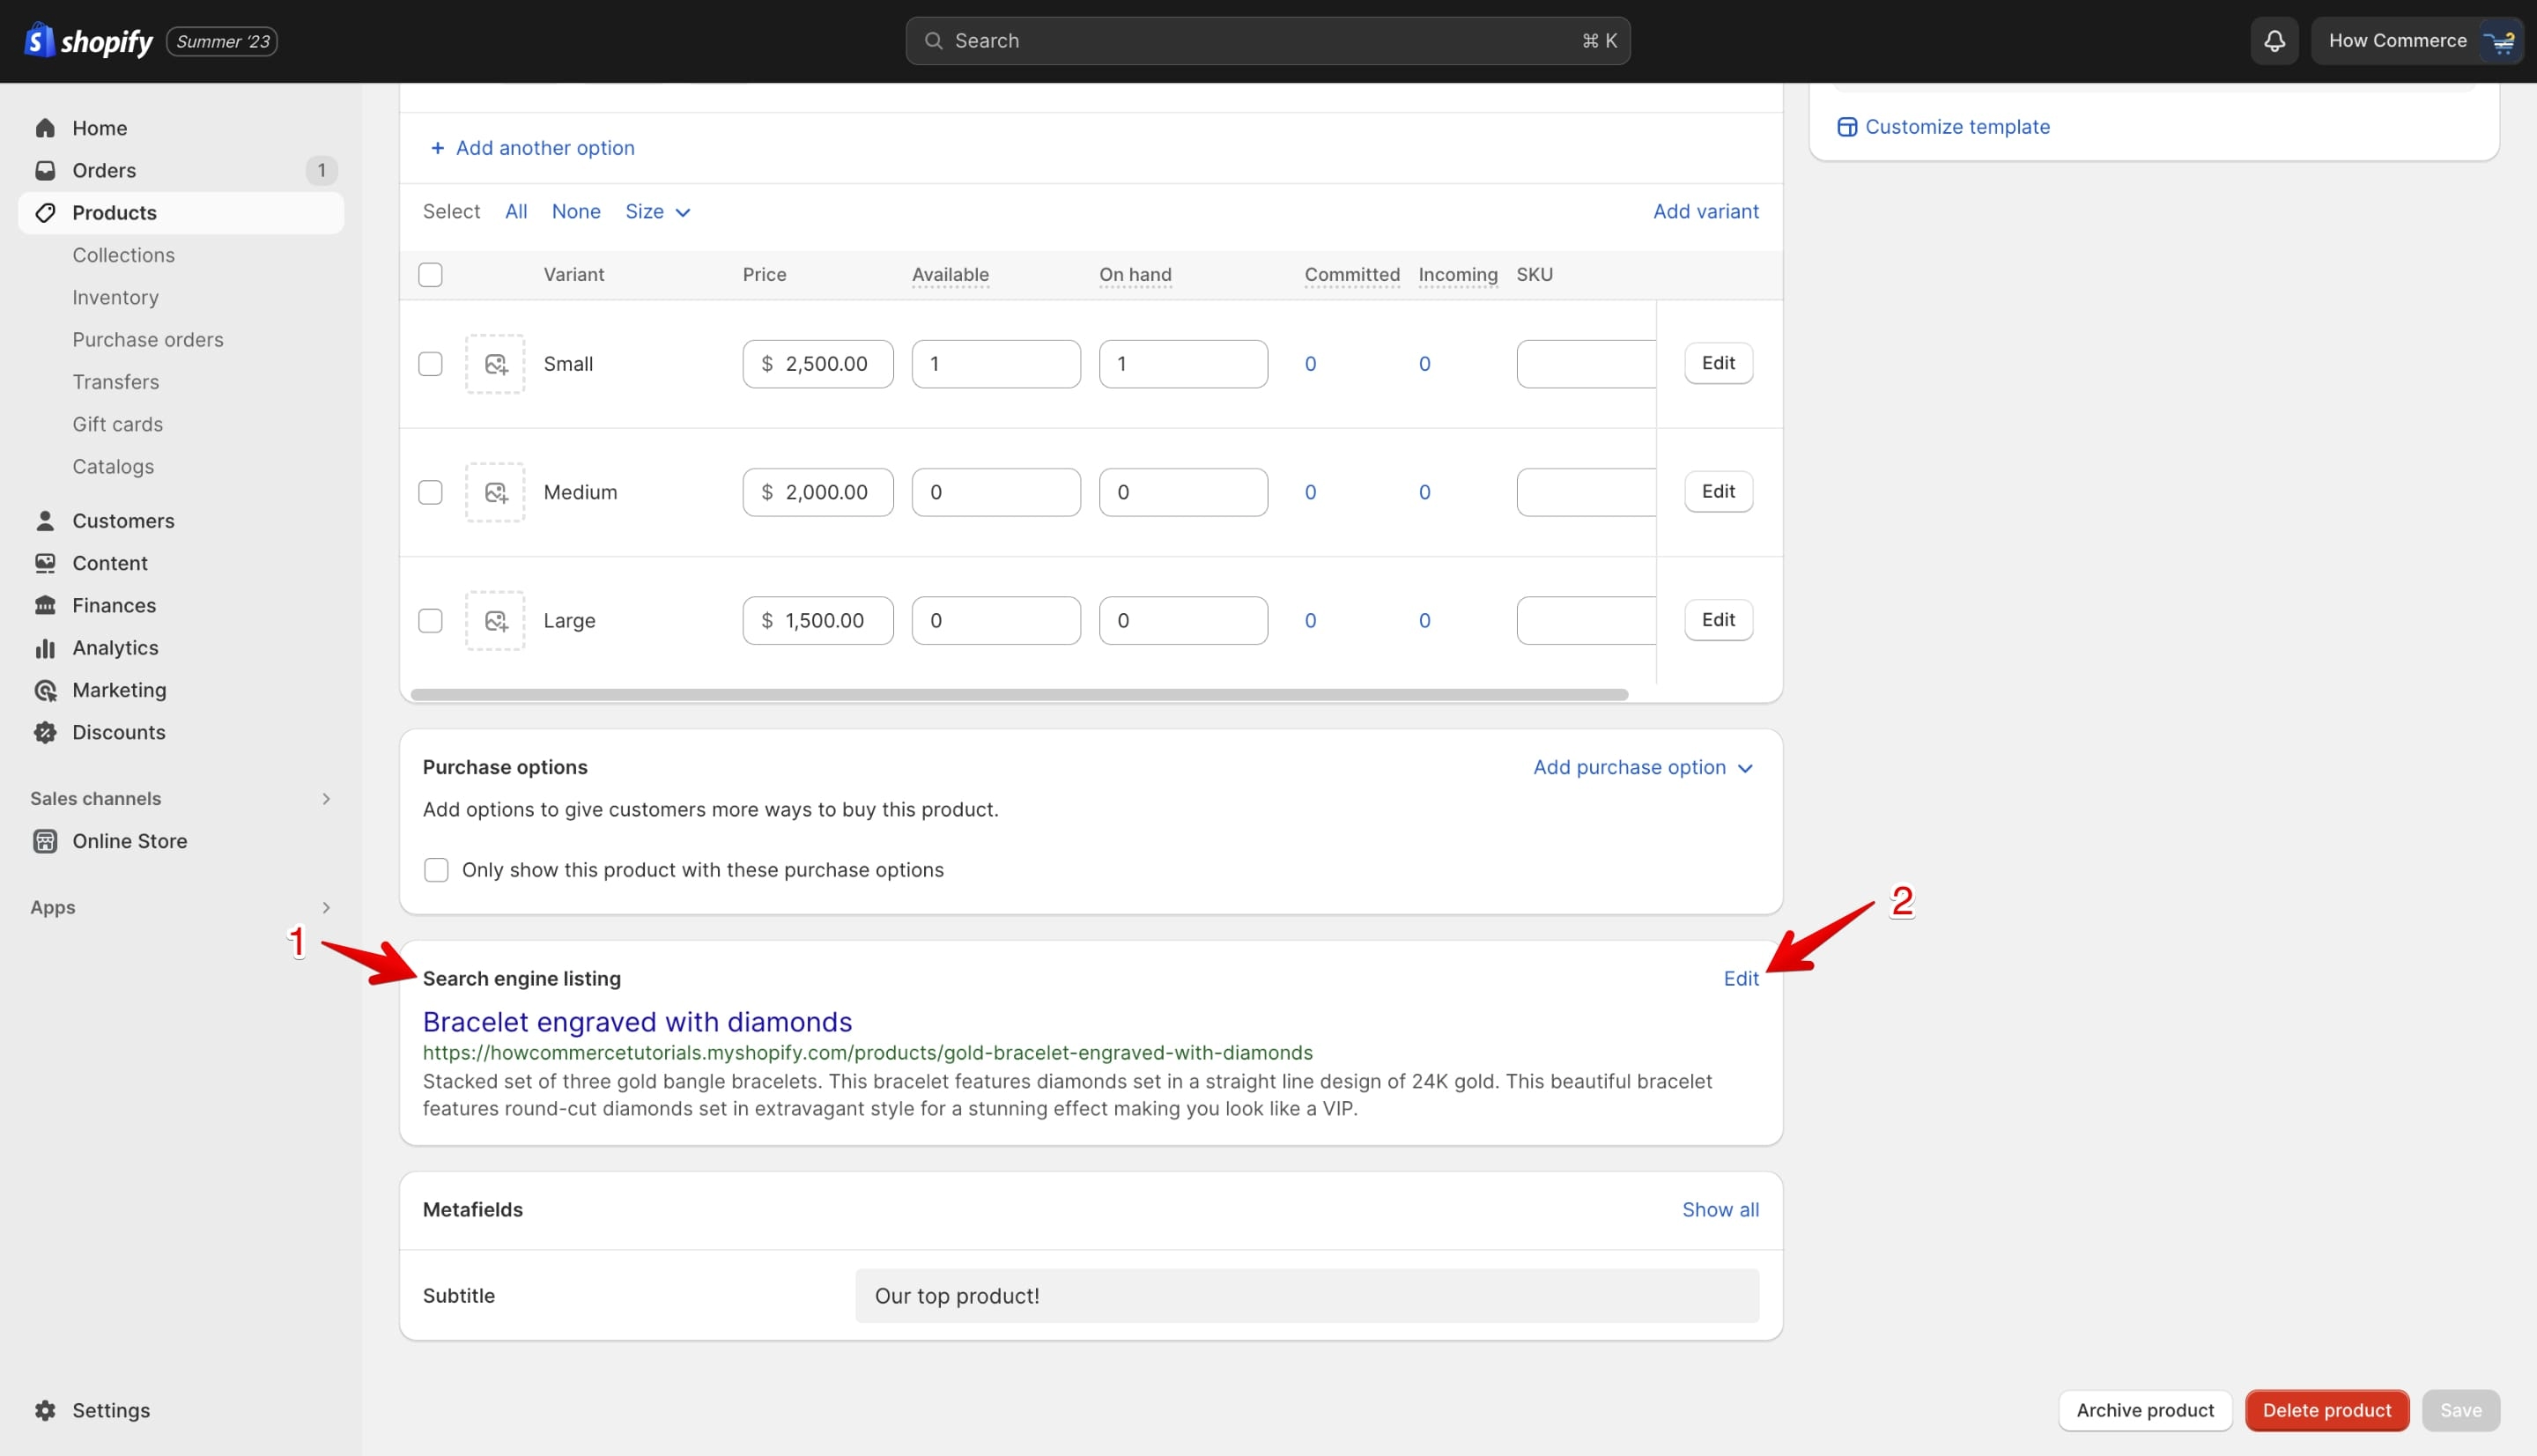Open the How Commerce account menu
The image size is (2537, 1456).
click(x=2416, y=41)
